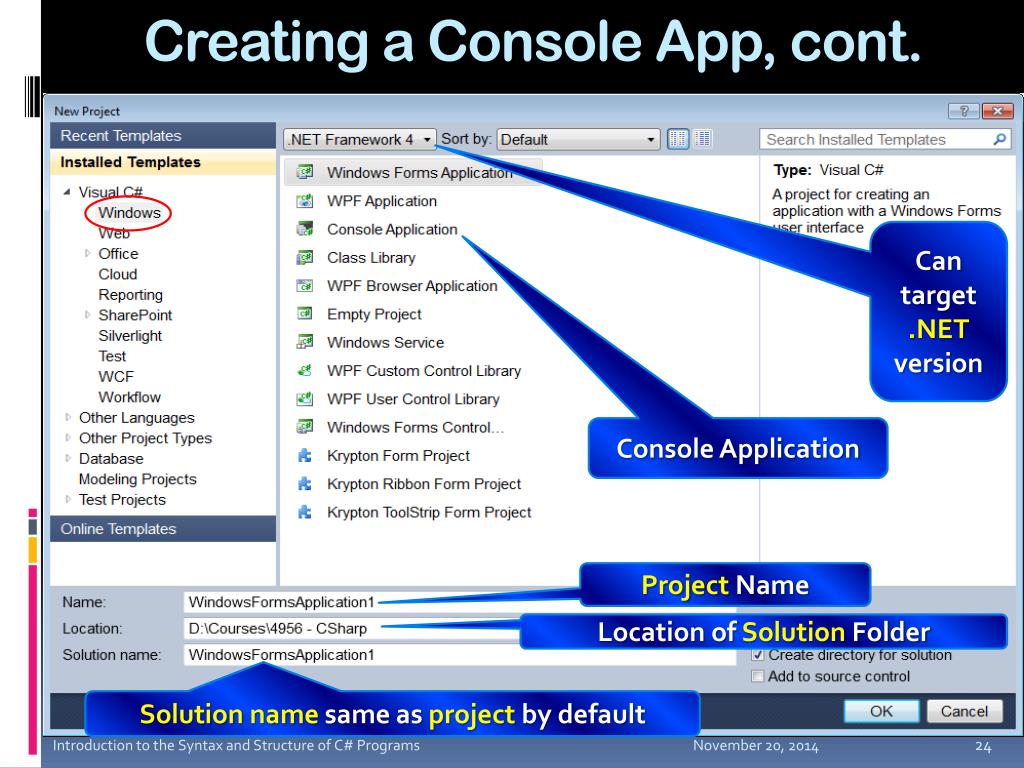
Task: Select the WPF Application template name
Action: [382, 201]
